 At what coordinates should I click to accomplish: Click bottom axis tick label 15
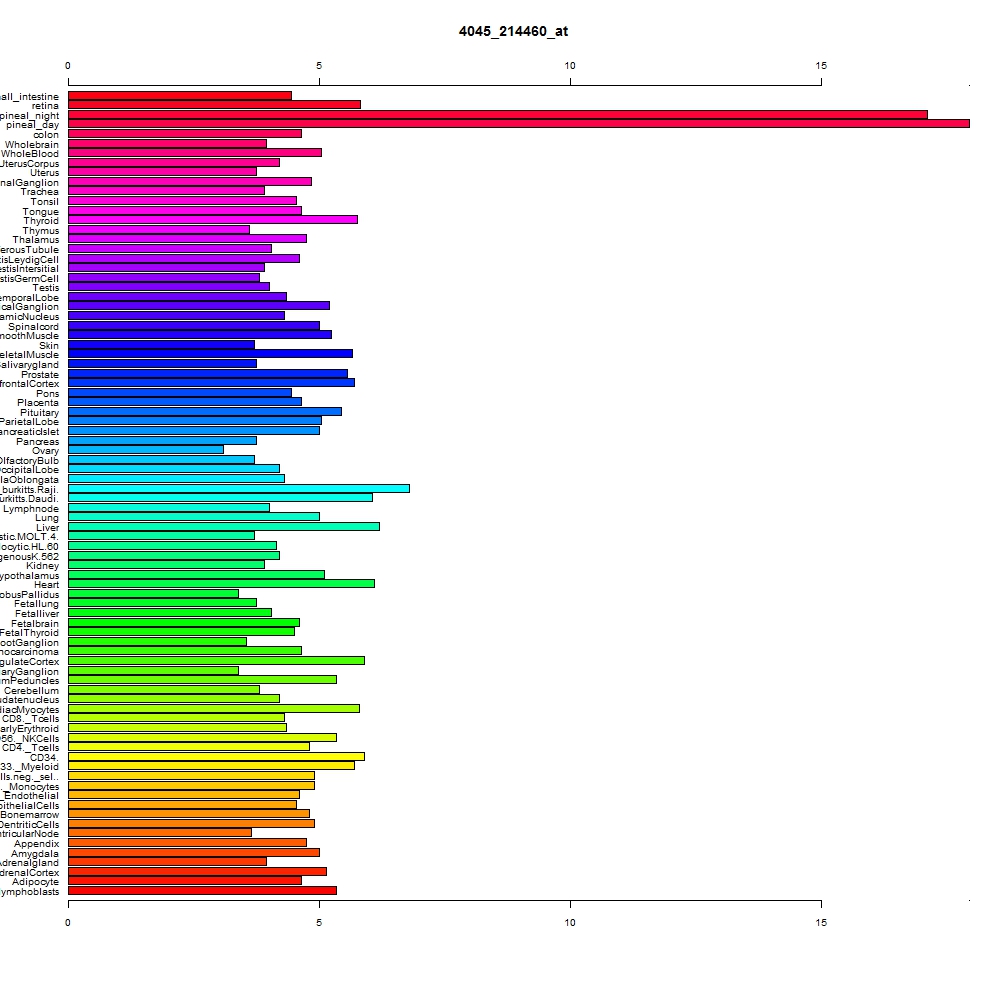(821, 922)
